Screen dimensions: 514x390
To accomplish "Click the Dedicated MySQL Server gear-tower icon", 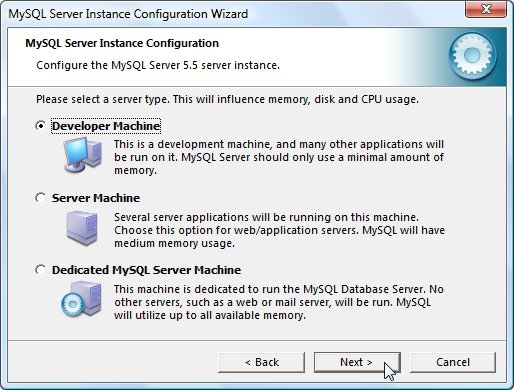I will click(81, 299).
